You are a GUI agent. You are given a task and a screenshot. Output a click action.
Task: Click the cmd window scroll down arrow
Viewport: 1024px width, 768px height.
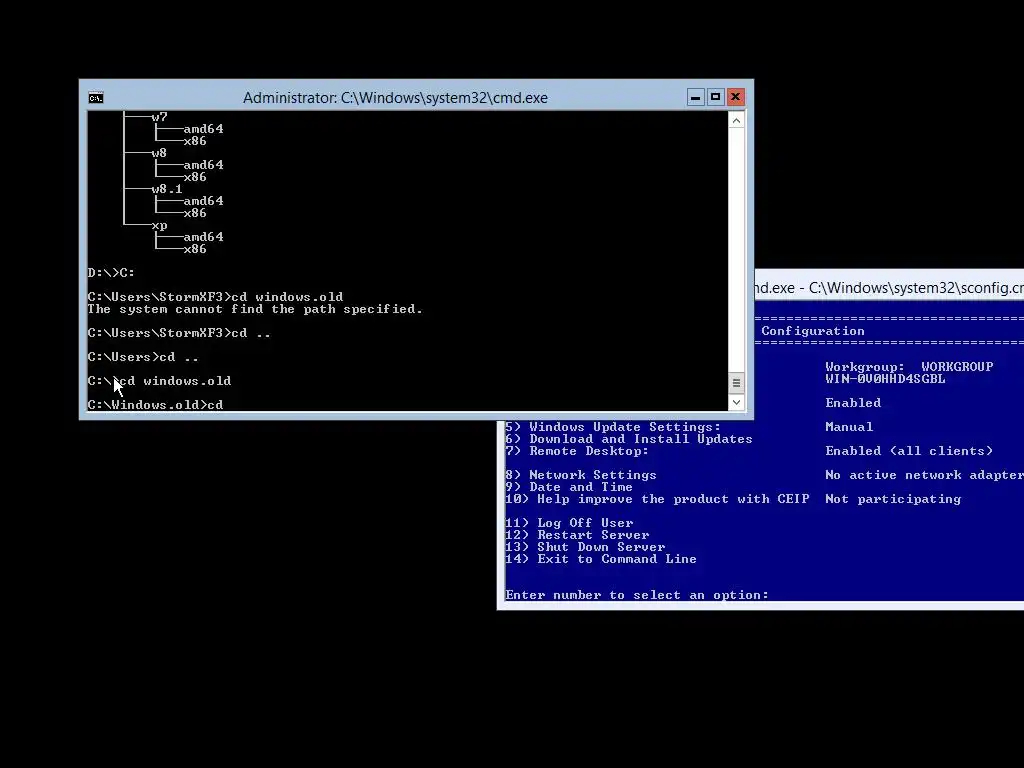tap(736, 402)
